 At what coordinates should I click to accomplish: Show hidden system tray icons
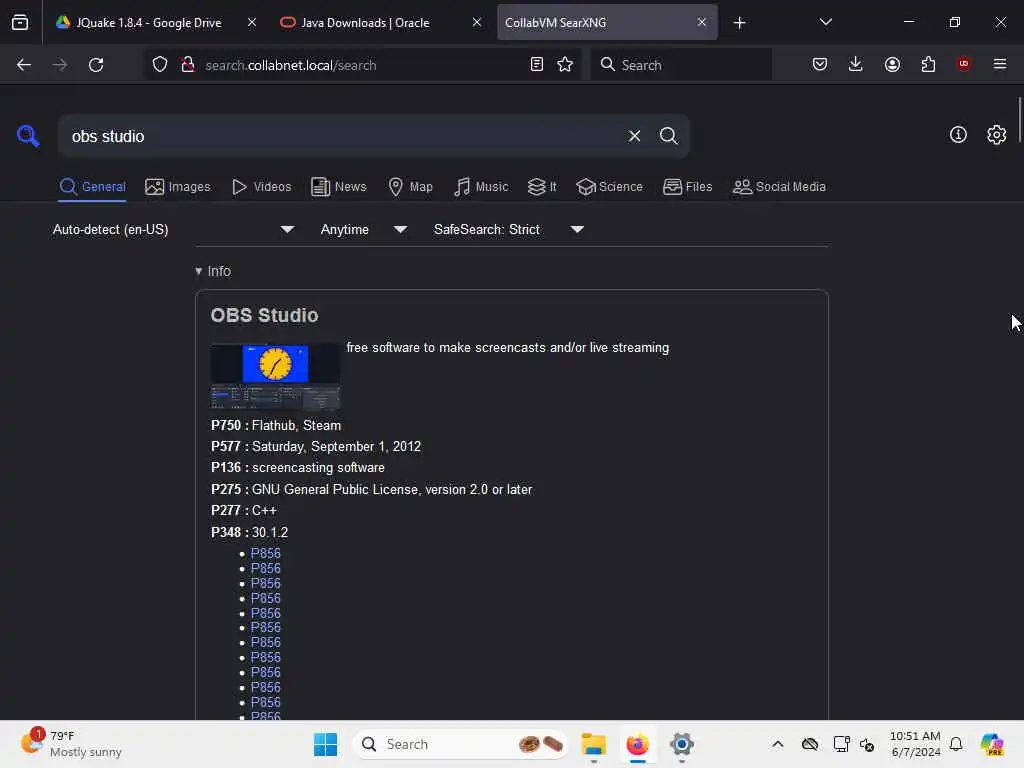point(778,744)
